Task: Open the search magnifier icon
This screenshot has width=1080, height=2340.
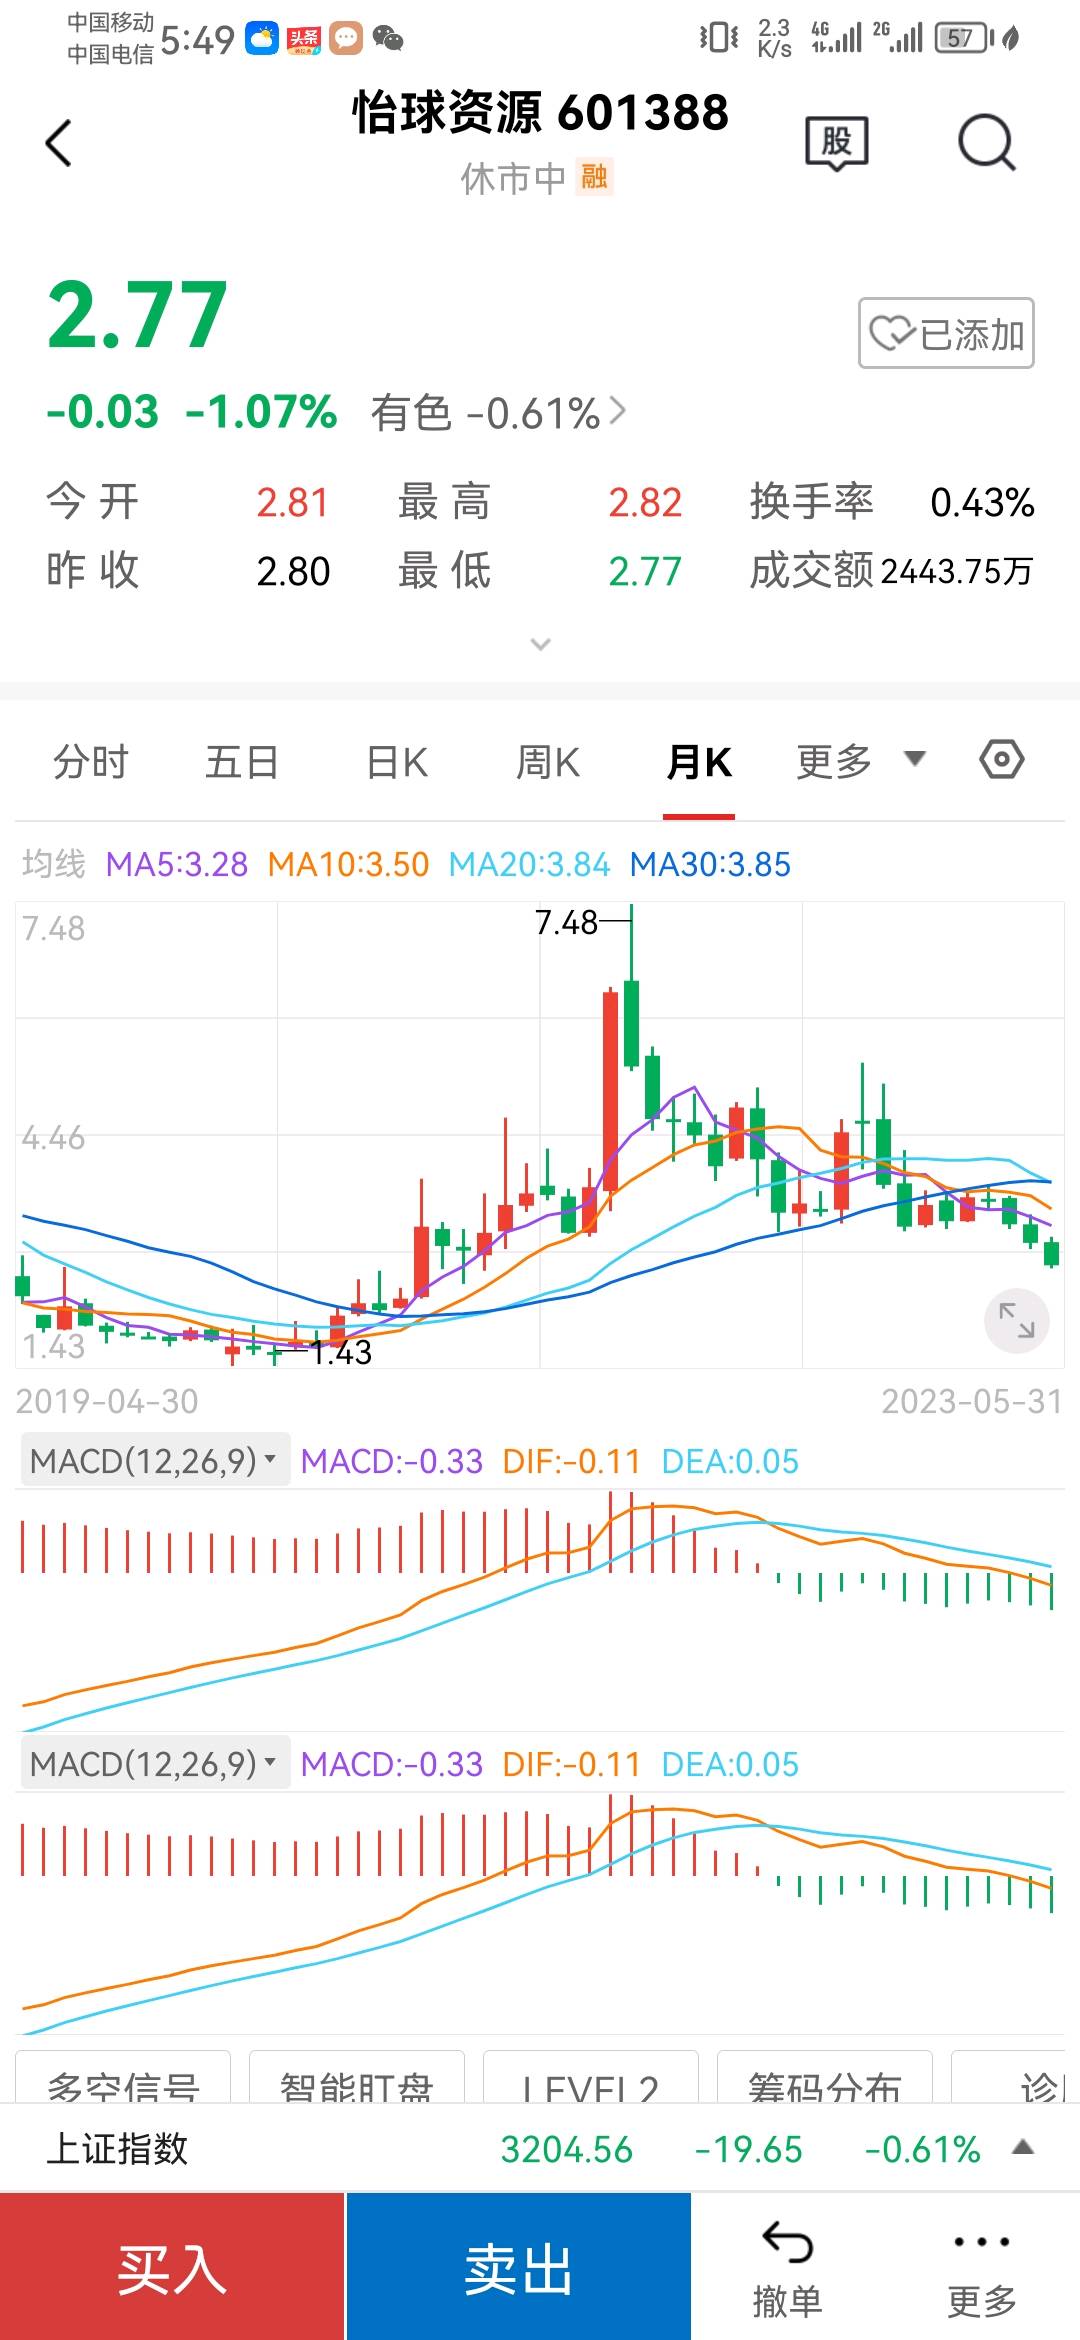Action: (986, 143)
